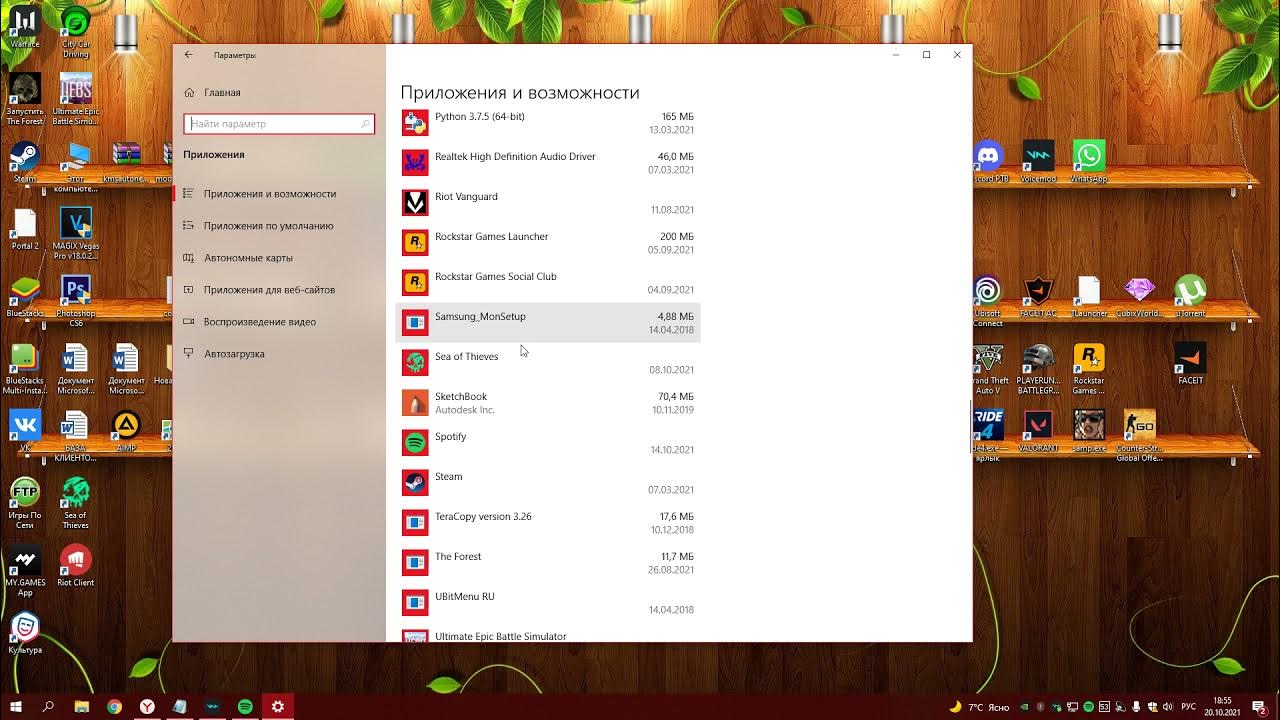Open the WhatsApp desktop shortcut
The image size is (1280, 720).
click(1089, 162)
